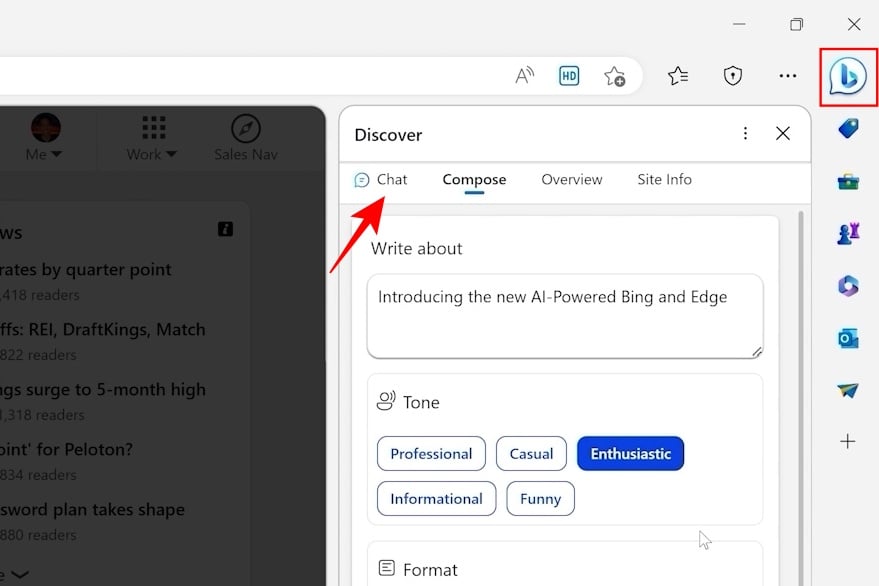This screenshot has height=586, width=879.
Task: Launch Microsoft 365 from the sidebar
Action: (x=848, y=286)
